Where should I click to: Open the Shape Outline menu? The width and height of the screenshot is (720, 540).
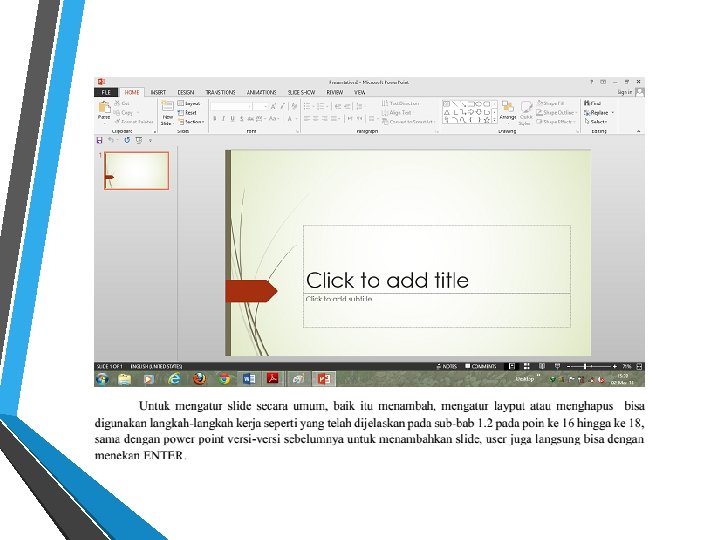click(x=556, y=112)
